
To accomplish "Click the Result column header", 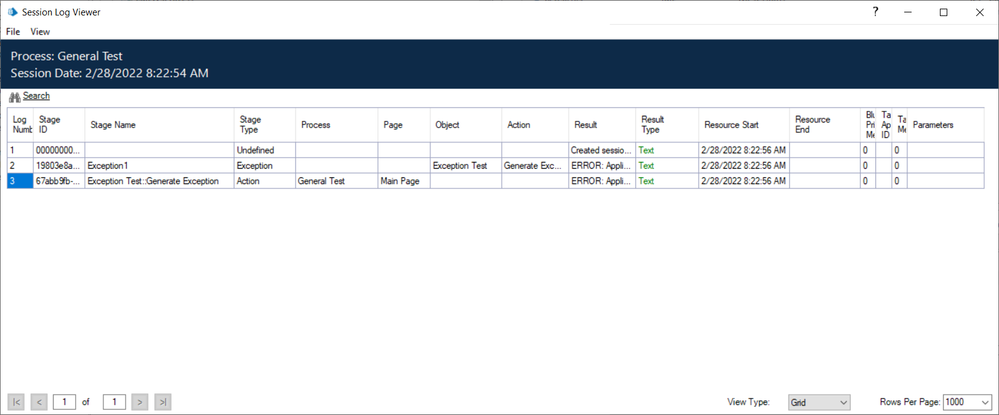I will point(602,125).
